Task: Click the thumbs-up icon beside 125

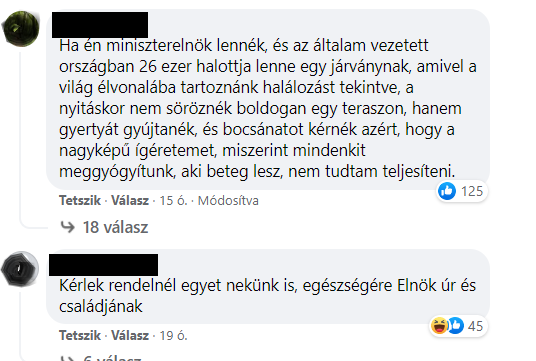Action: pyautogui.click(x=447, y=191)
